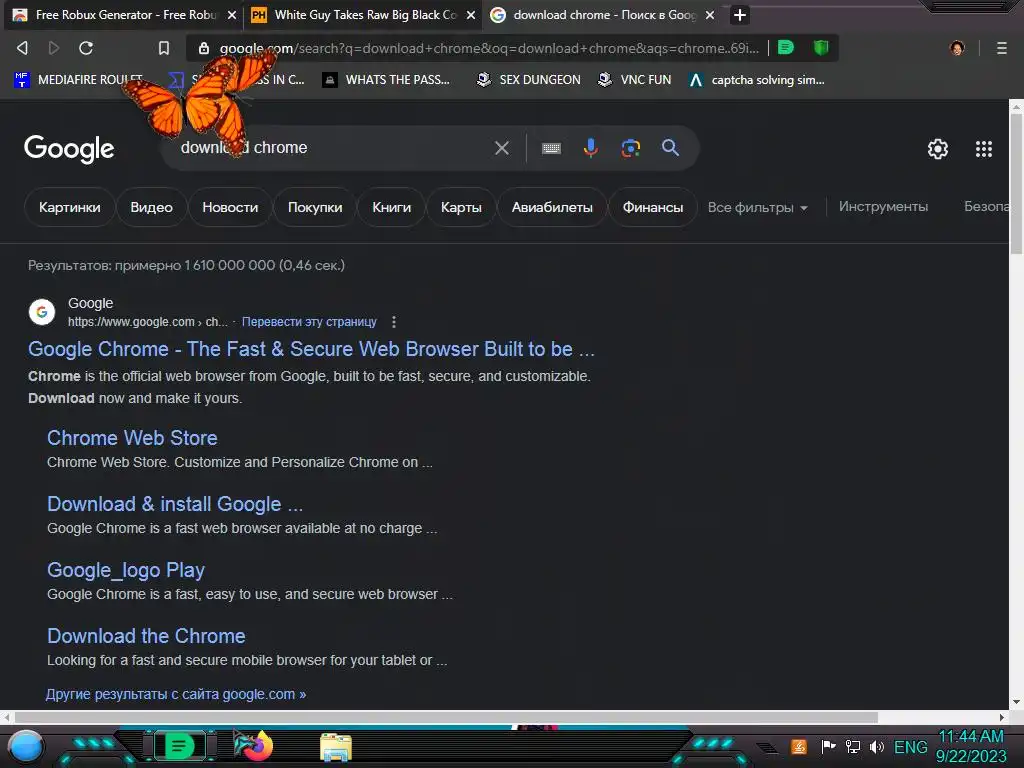Click the address bar URL
Screen dimensions: 1024x768
pyautogui.click(x=488, y=48)
